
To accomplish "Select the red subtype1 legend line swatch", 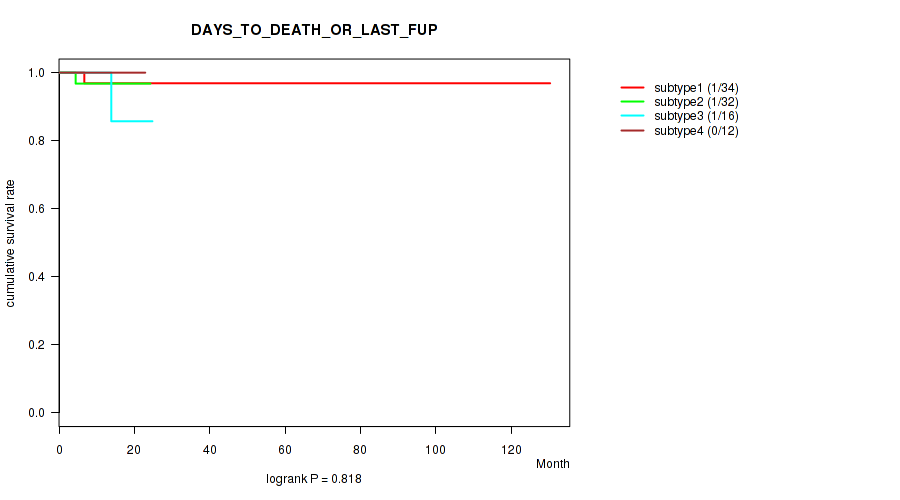I will pyautogui.click(x=632, y=88).
